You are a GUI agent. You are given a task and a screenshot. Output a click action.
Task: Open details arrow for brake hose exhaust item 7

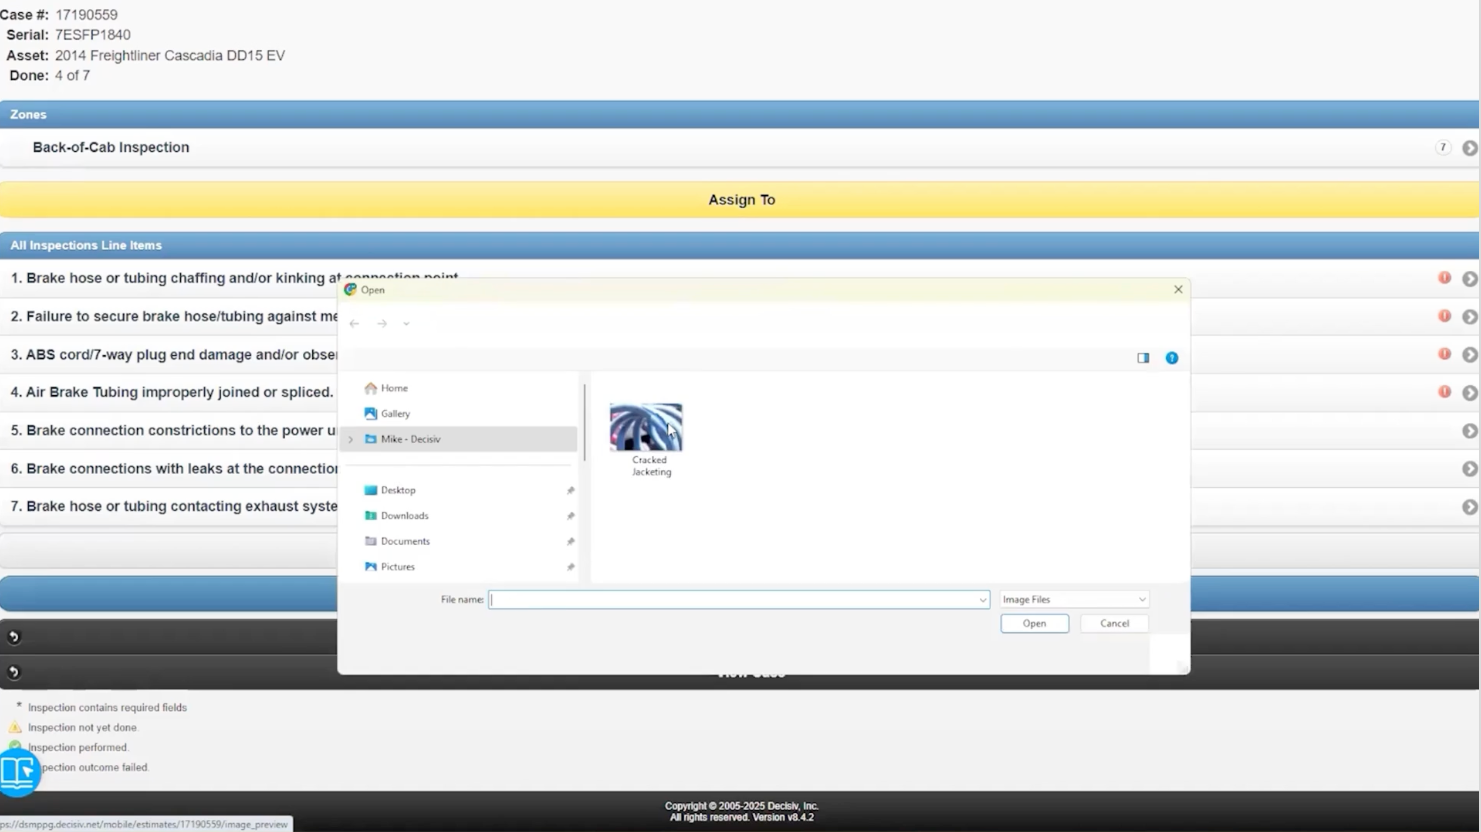click(x=1468, y=506)
